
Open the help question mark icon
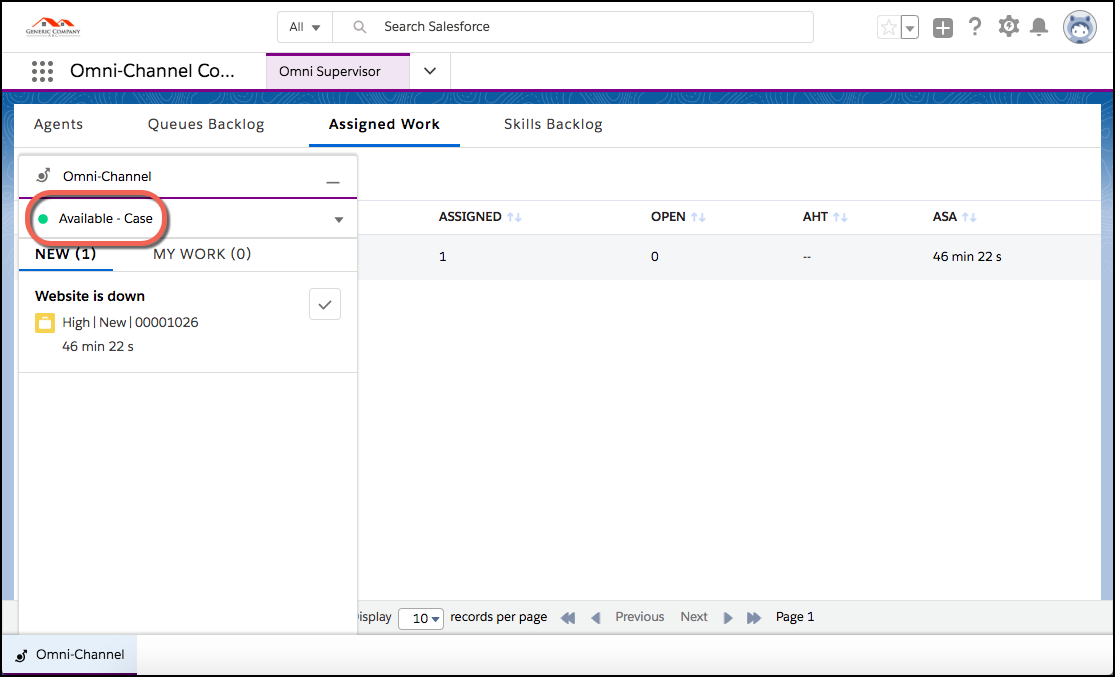[x=975, y=27]
